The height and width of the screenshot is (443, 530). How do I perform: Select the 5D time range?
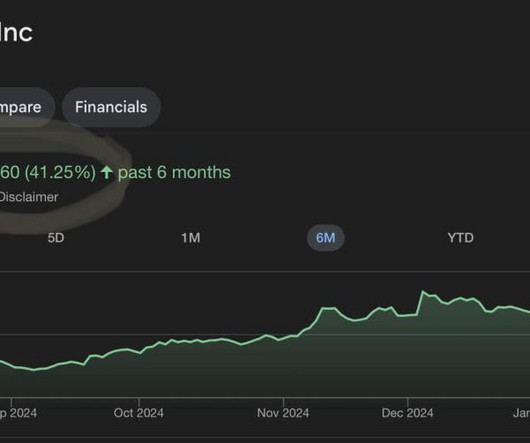[56, 238]
